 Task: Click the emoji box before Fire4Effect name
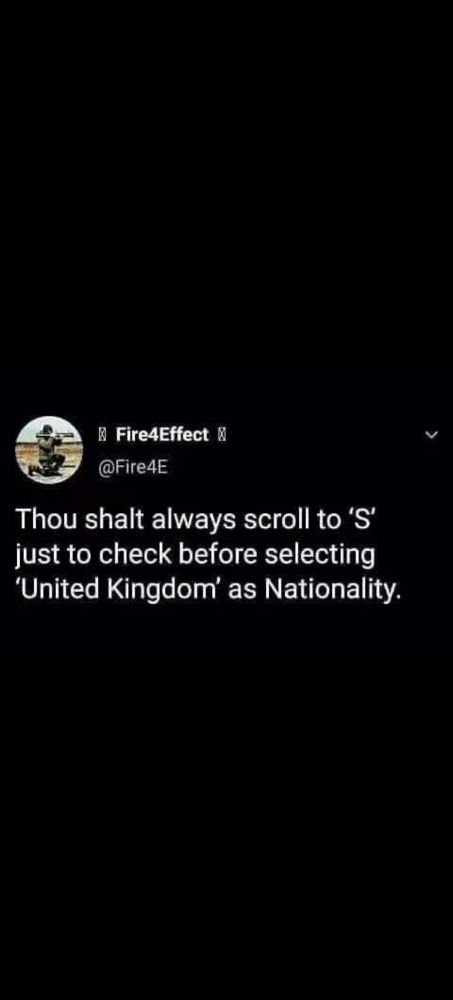tap(101, 436)
